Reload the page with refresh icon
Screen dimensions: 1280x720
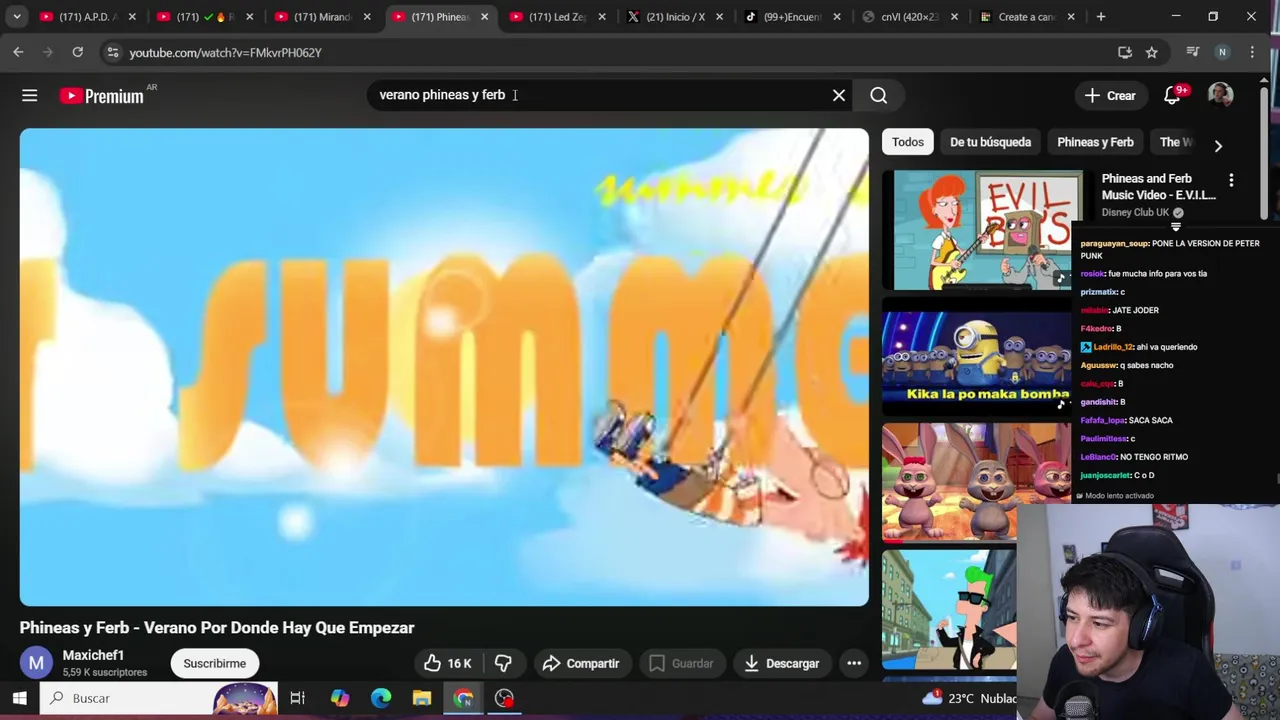[x=77, y=52]
